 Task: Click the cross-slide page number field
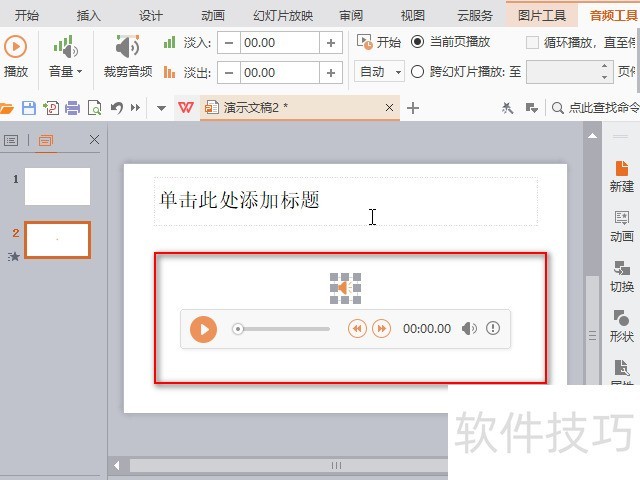coord(563,72)
